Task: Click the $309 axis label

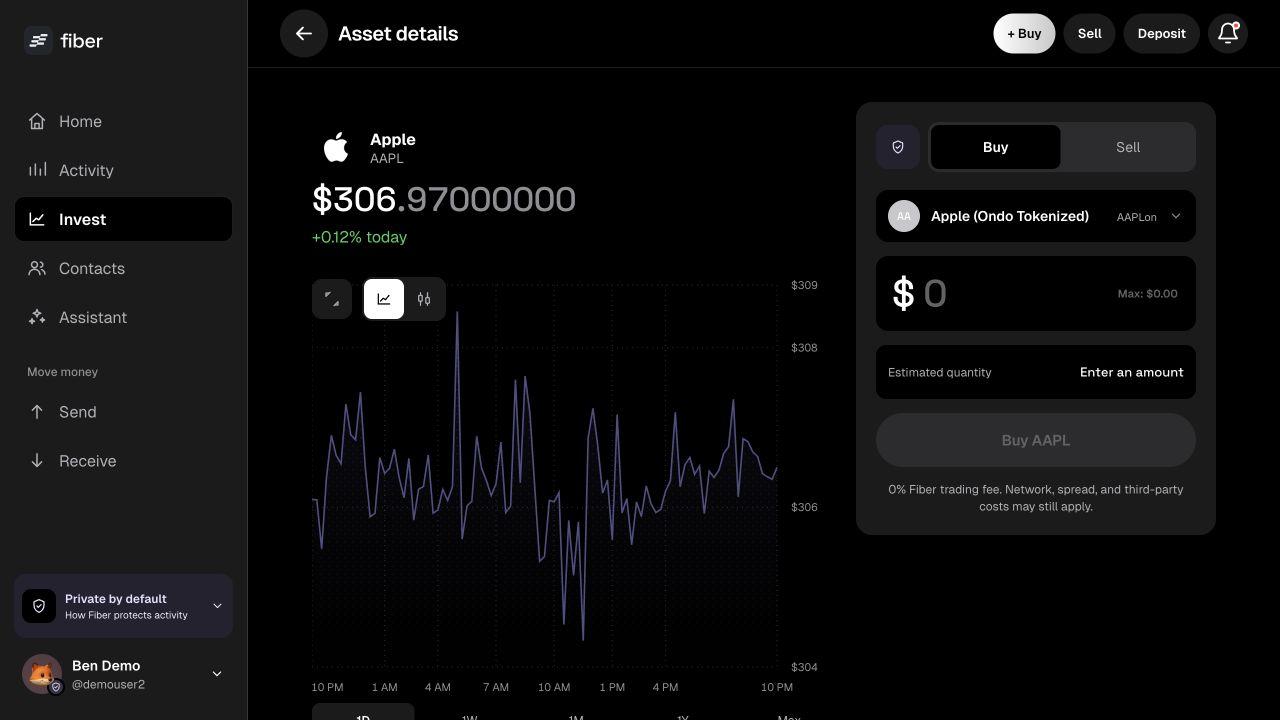Action: (804, 285)
